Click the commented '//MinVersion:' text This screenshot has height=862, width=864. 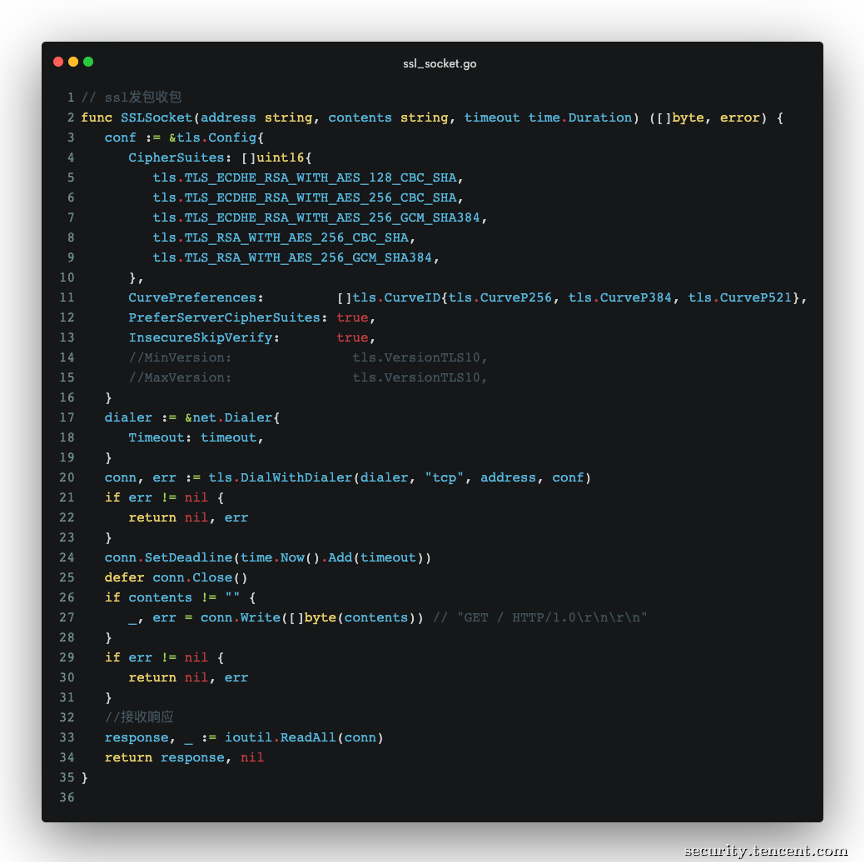click(180, 358)
